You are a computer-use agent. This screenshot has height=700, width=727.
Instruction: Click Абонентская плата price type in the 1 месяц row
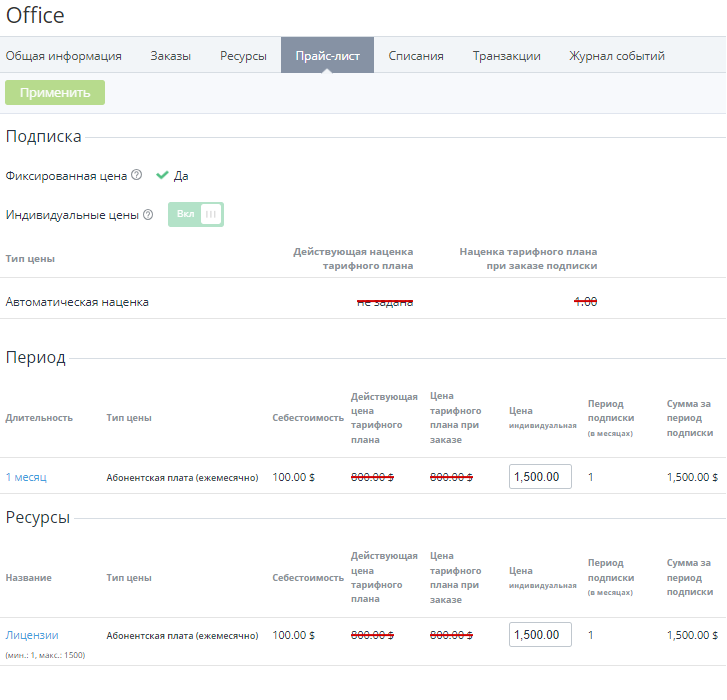coord(182,477)
